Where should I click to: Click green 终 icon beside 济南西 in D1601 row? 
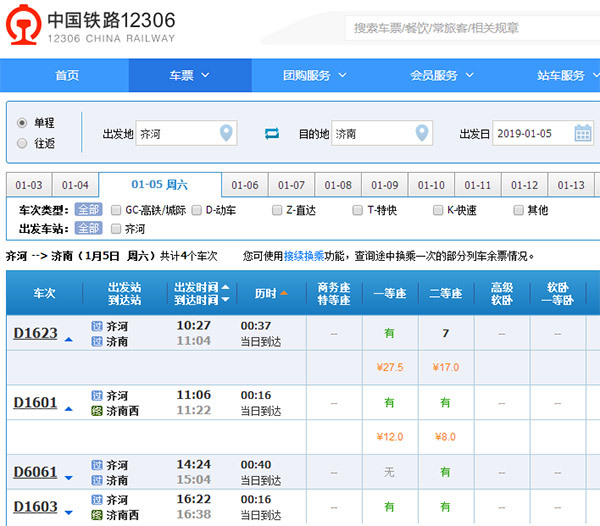coord(97,411)
